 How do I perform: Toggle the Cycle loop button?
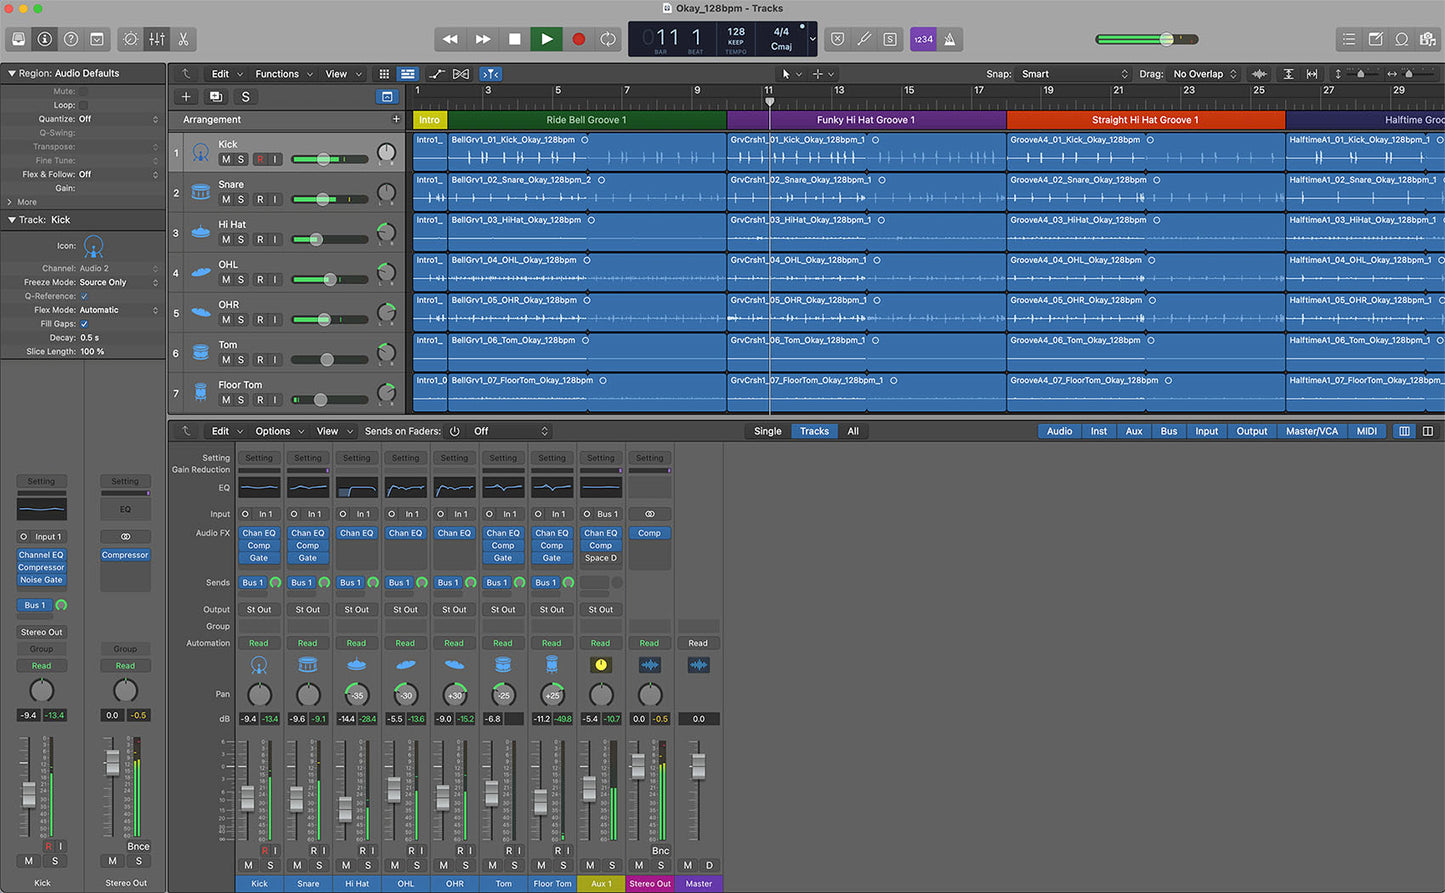(608, 39)
